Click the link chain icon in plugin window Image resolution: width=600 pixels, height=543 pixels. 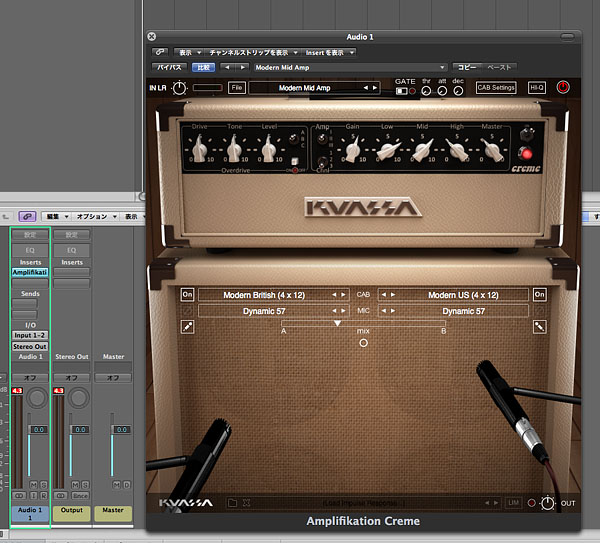[160, 51]
